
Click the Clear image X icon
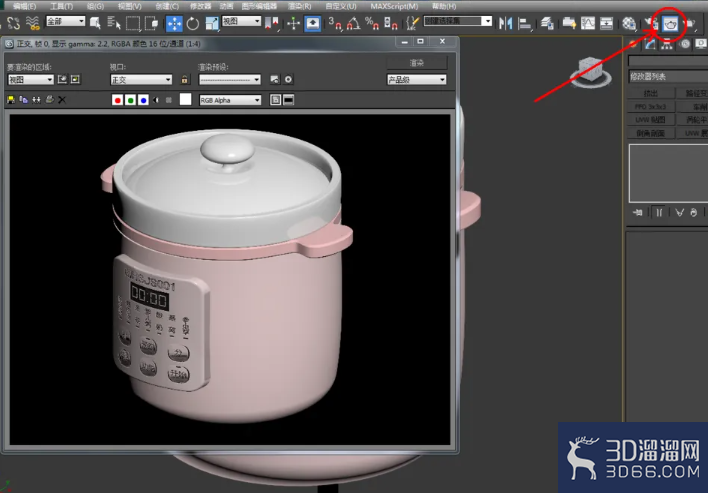pyautogui.click(x=62, y=100)
